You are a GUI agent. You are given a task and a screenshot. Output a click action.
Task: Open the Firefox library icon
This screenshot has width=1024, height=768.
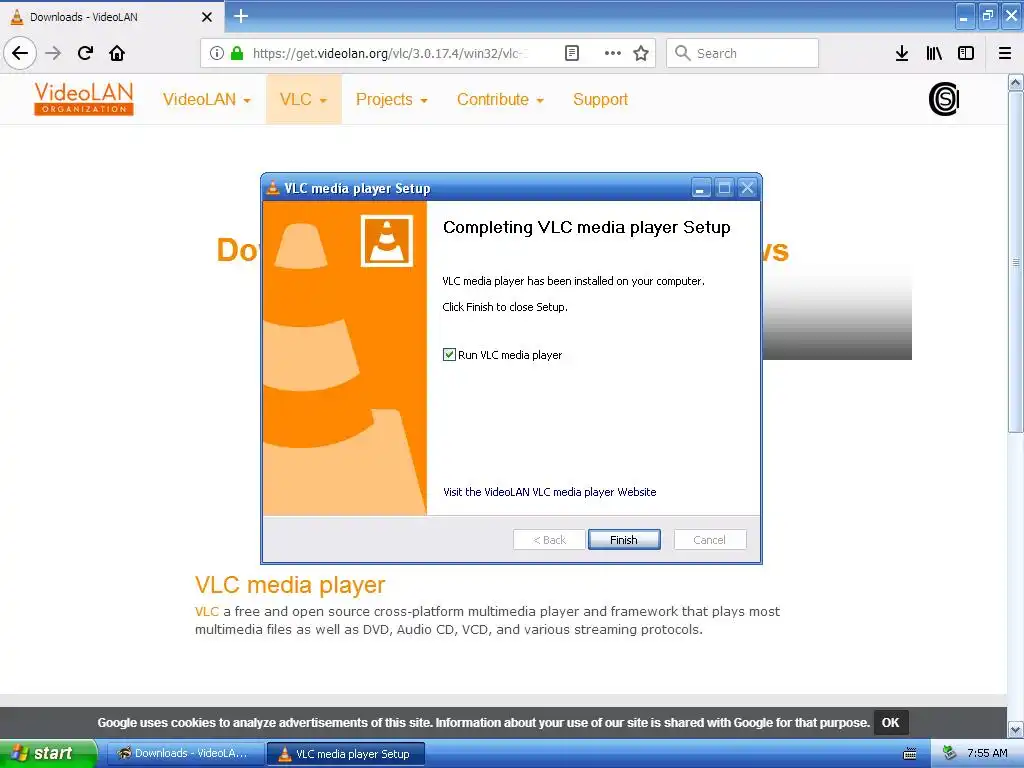(934, 53)
